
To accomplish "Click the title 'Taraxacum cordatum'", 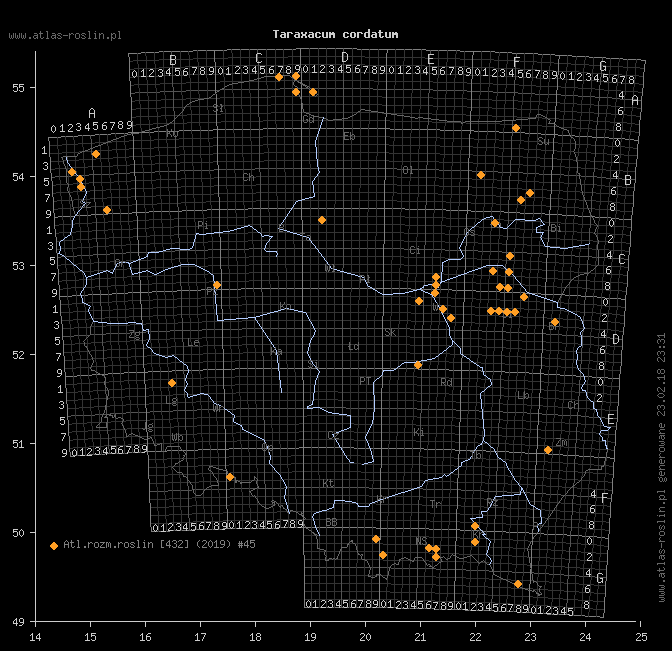I will 335,34.
